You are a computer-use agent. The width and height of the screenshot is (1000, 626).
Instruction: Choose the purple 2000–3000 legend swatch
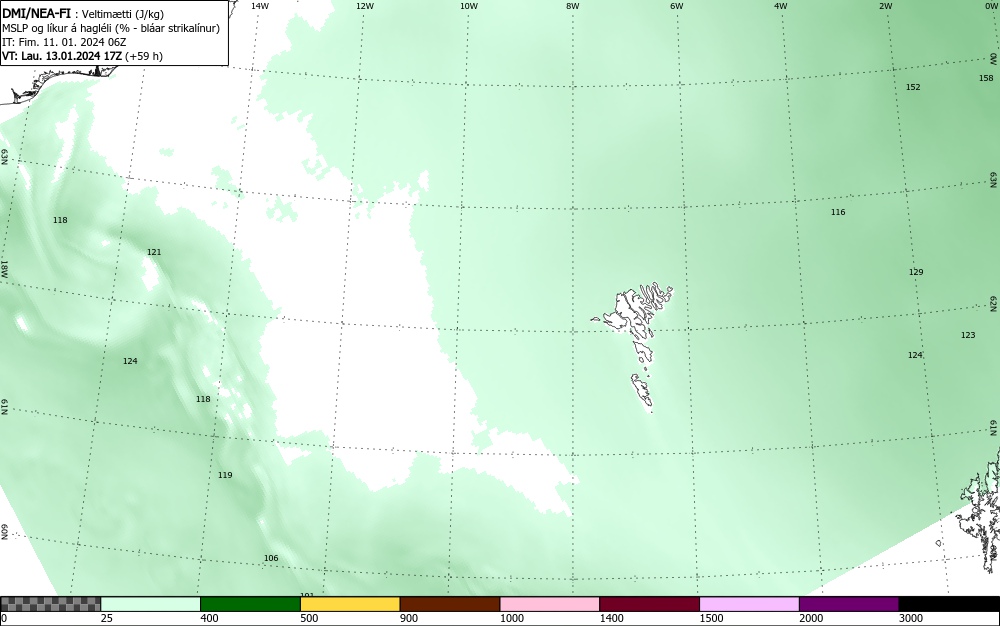(849, 604)
